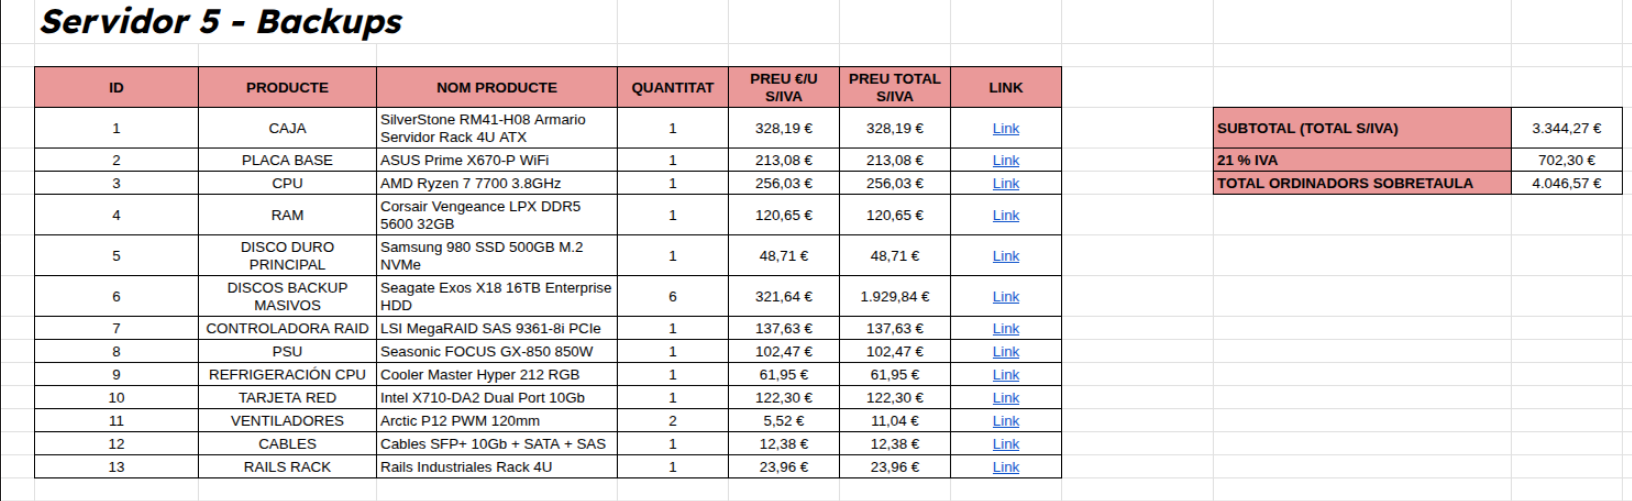Open the Link for the CAJA row
This screenshot has width=1632, height=501.
point(1005,128)
